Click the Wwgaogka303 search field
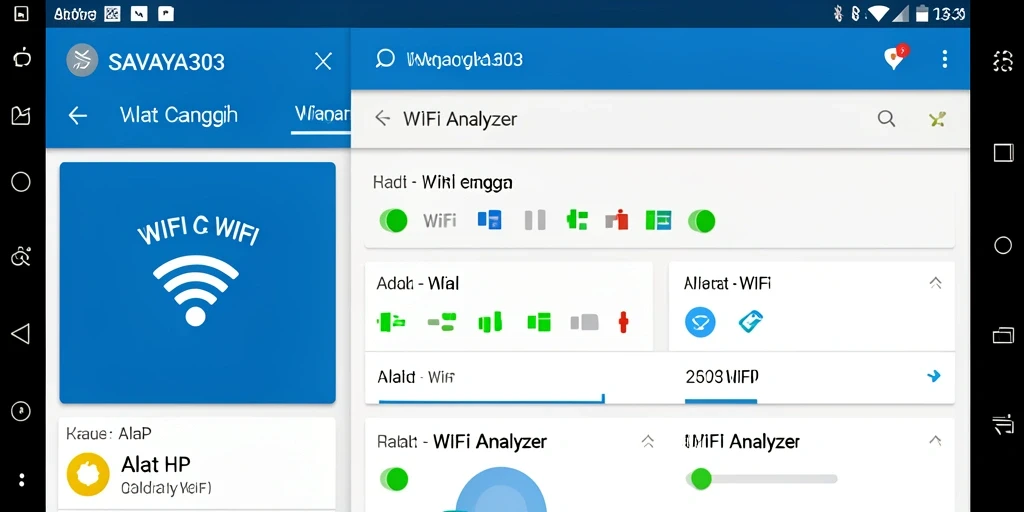This screenshot has width=1024, height=512. pos(464,60)
